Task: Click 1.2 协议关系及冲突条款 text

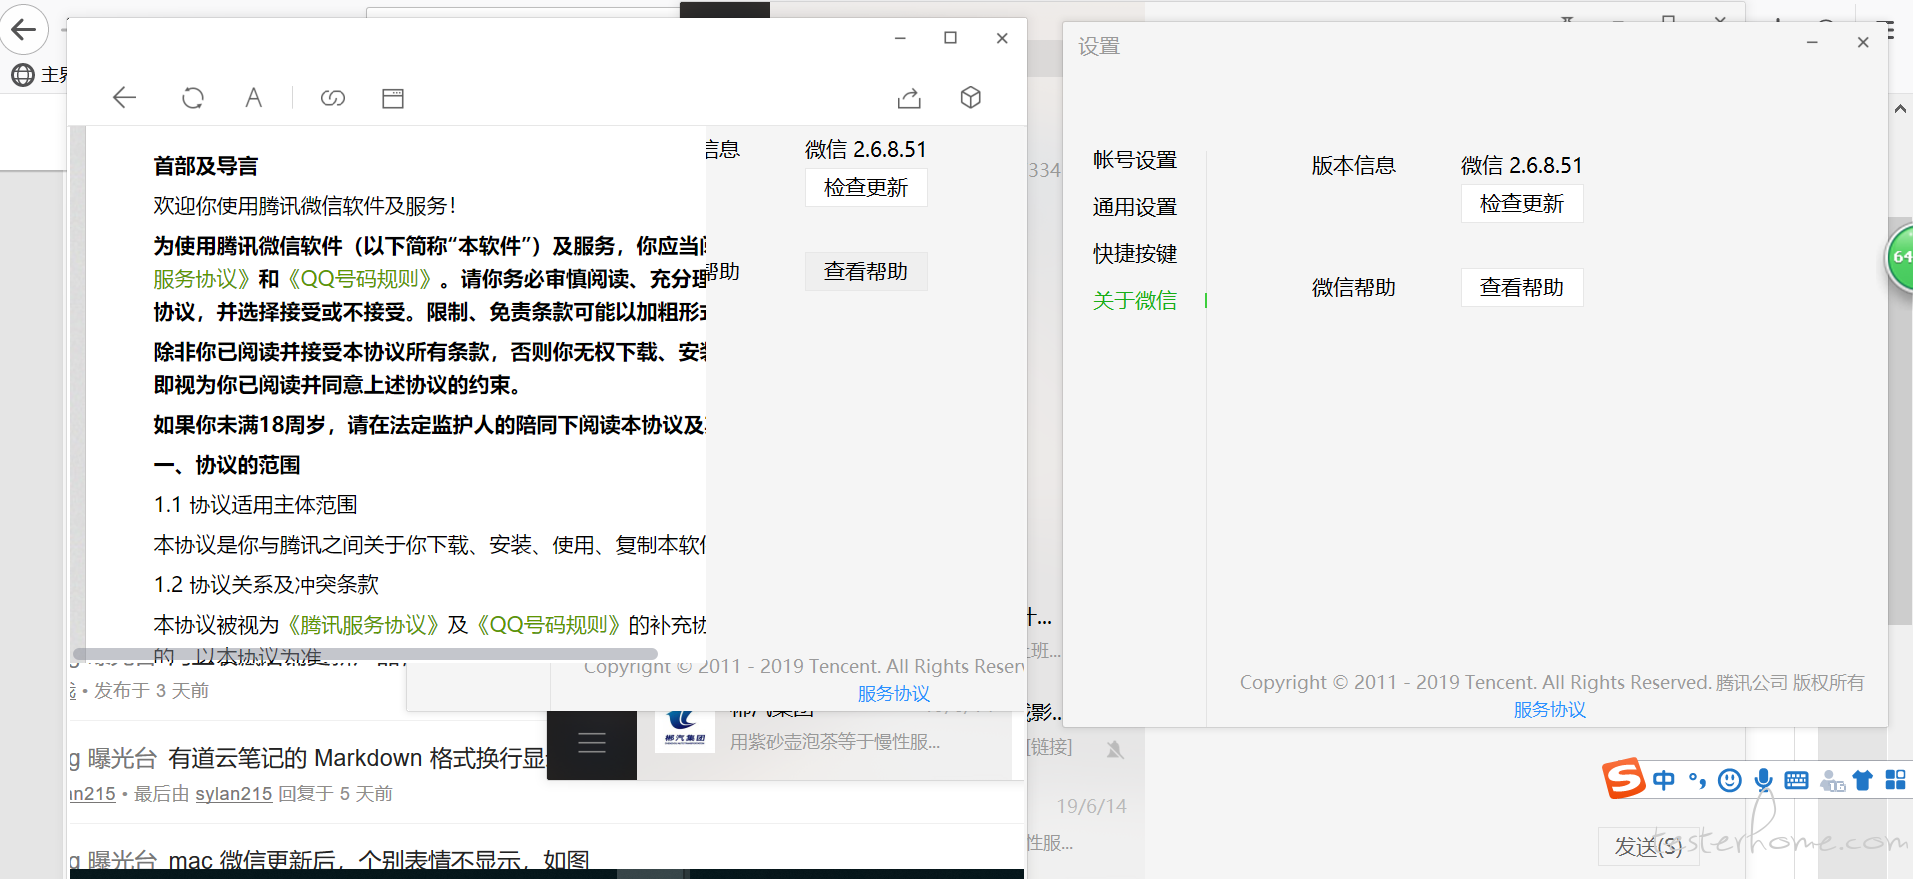Action: (x=266, y=585)
